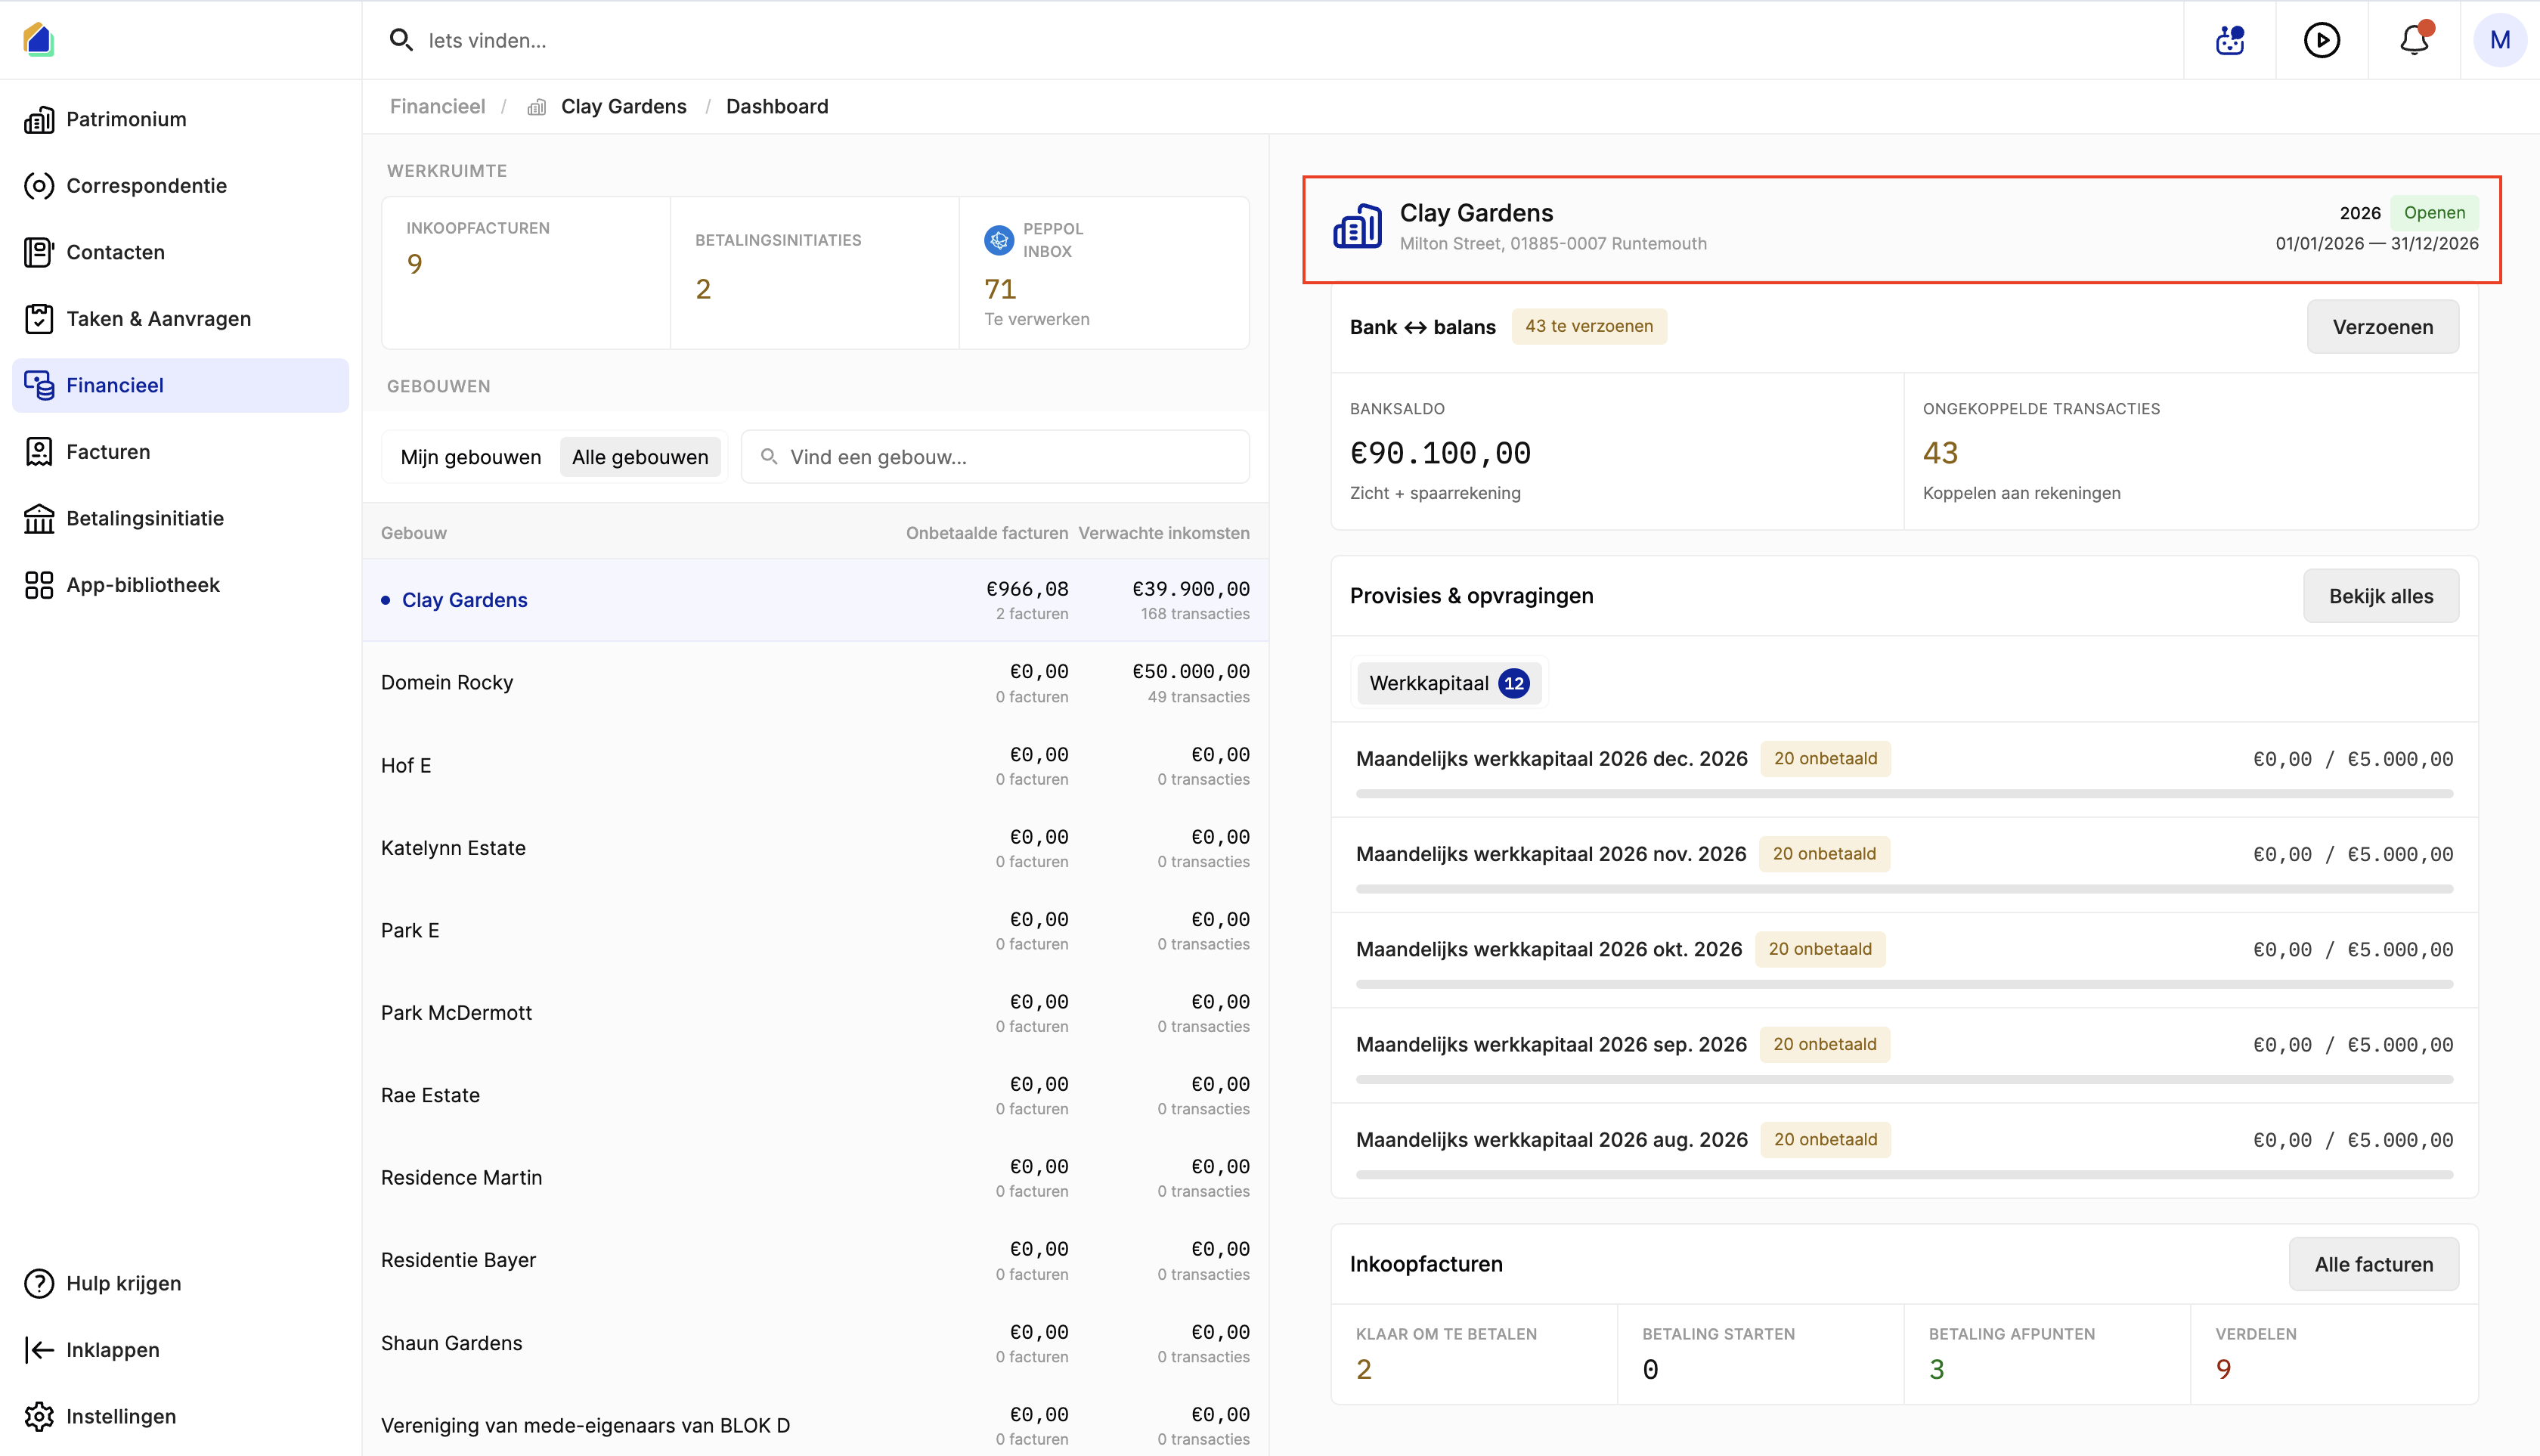
Task: Open Contacten from the sidebar
Action: click(180, 252)
